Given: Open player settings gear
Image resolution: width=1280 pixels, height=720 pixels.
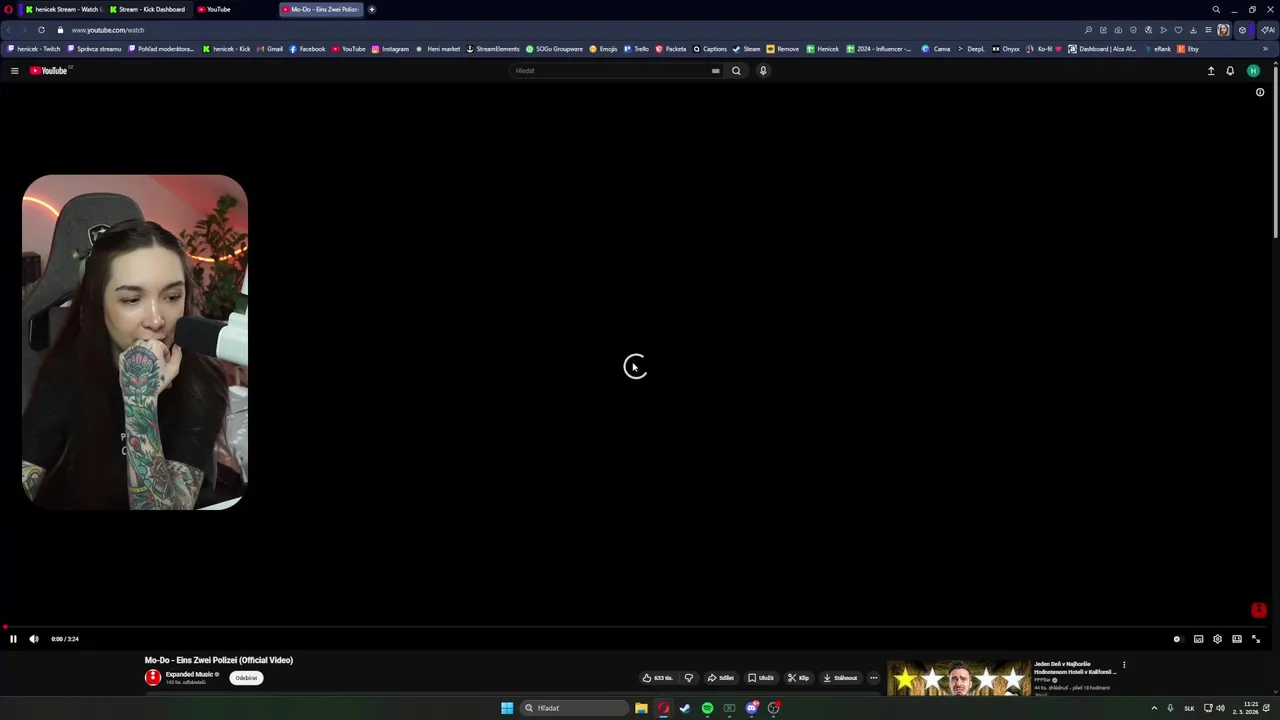Looking at the screenshot, I should (1217, 639).
